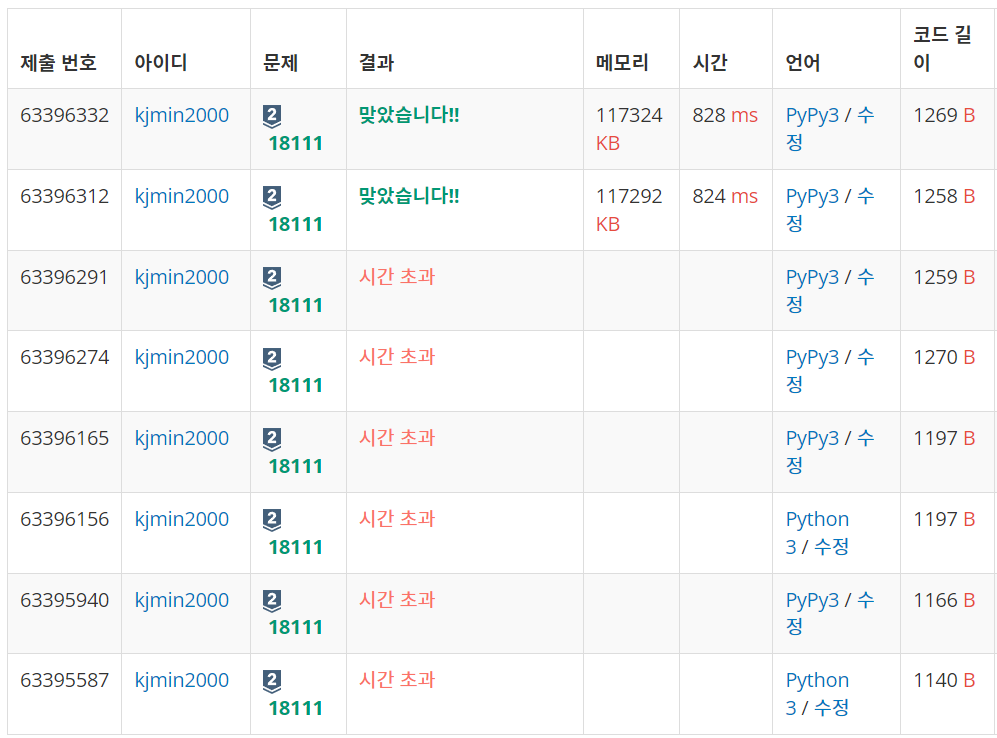Select submission number 63396332
Screen dimensions: 997x738
pos(65,116)
